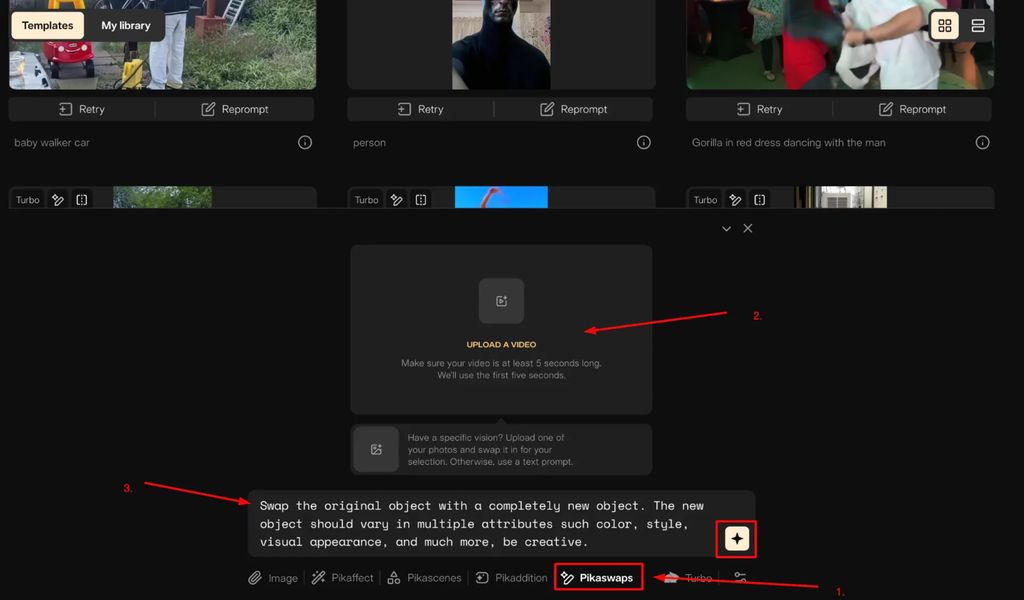Image resolution: width=1024 pixels, height=600 pixels.
Task: Toggle the Turbo mode option
Action: pyautogui.click(x=688, y=578)
